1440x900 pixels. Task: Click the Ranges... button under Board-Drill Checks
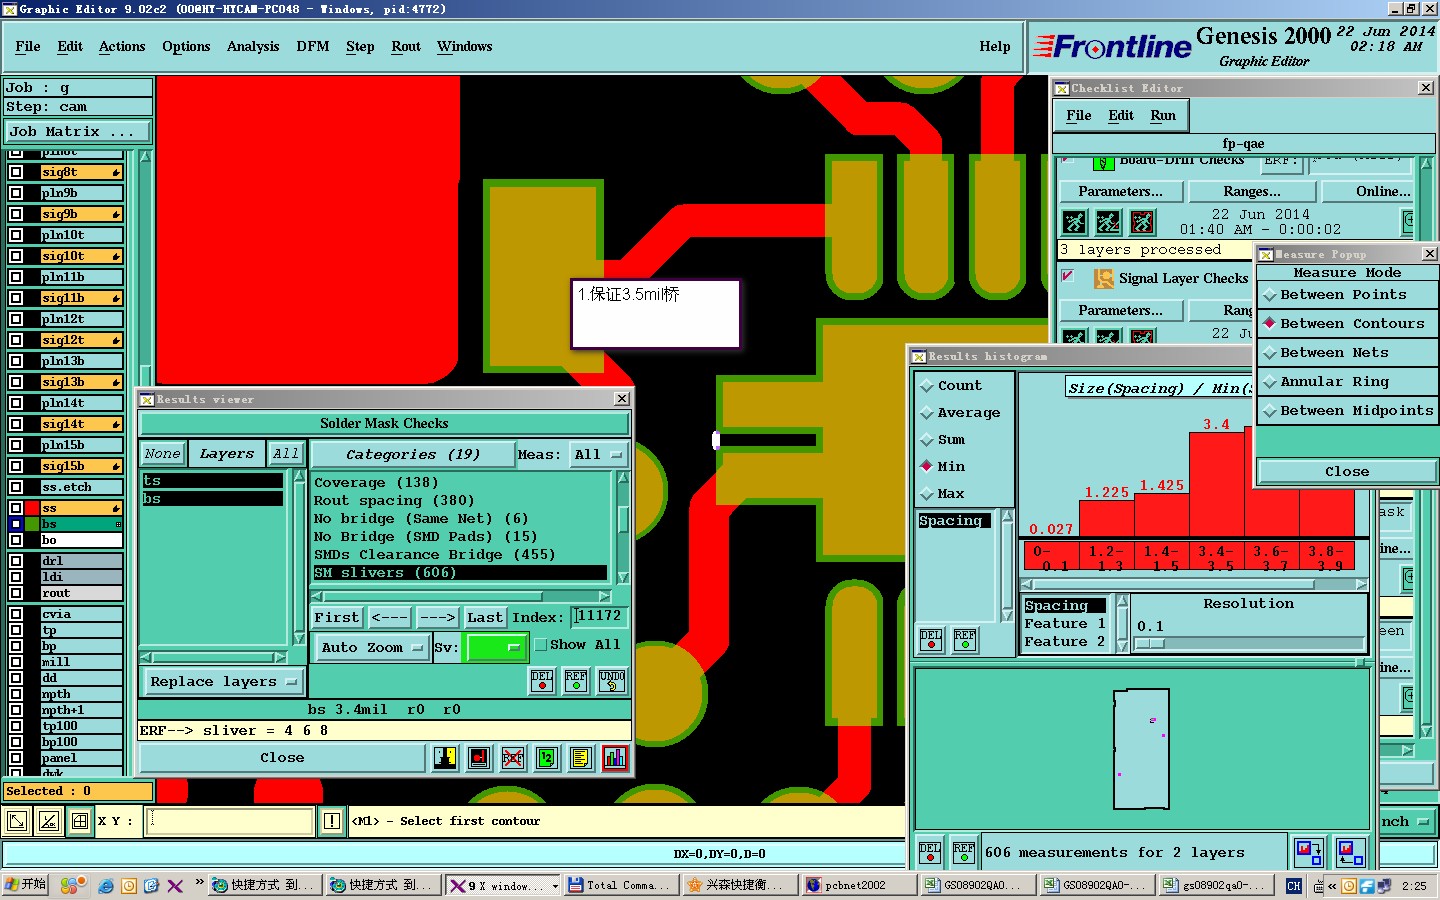click(1251, 192)
